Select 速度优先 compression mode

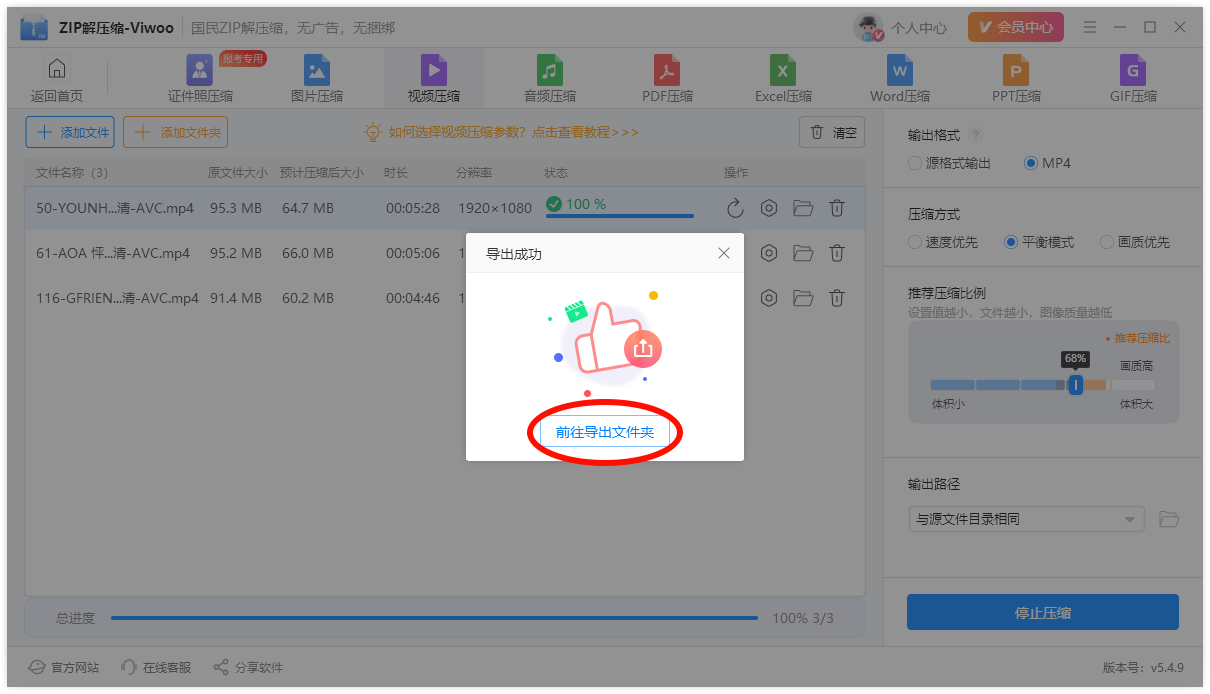pos(943,242)
